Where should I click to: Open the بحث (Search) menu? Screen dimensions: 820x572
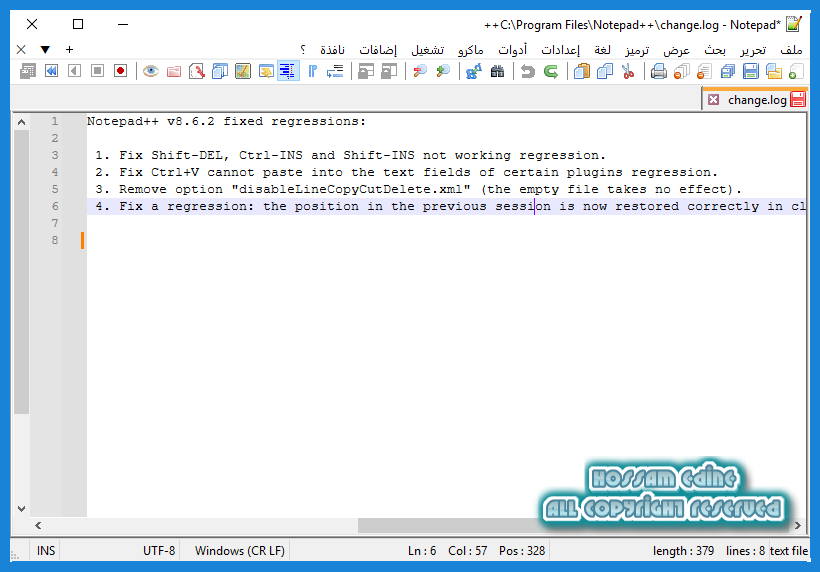pos(715,50)
